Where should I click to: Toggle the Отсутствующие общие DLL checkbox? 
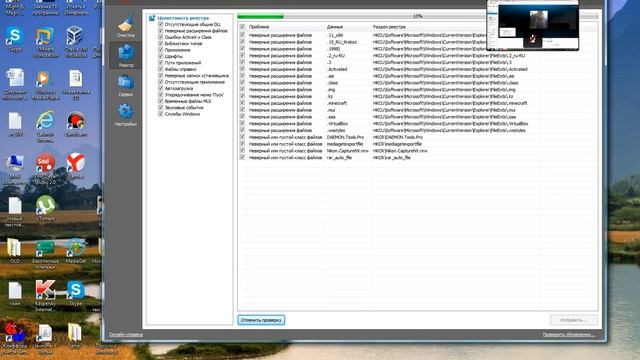pyautogui.click(x=161, y=24)
